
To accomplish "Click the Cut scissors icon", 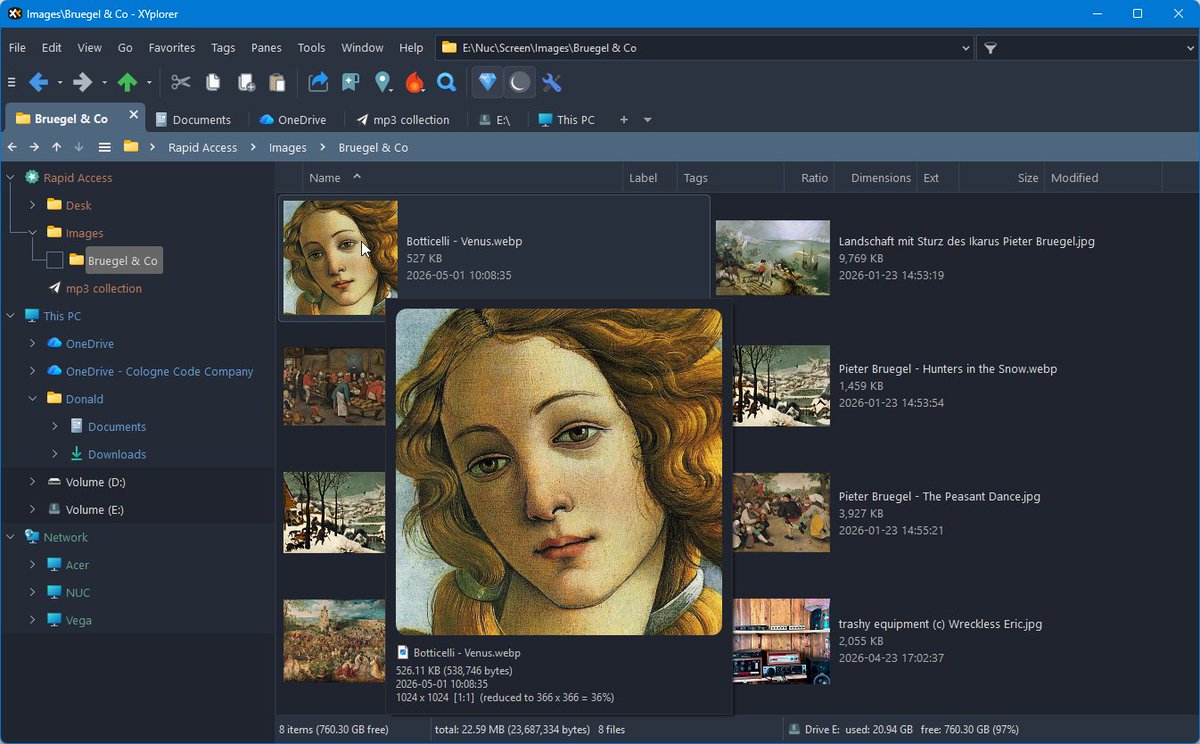I will (x=180, y=82).
